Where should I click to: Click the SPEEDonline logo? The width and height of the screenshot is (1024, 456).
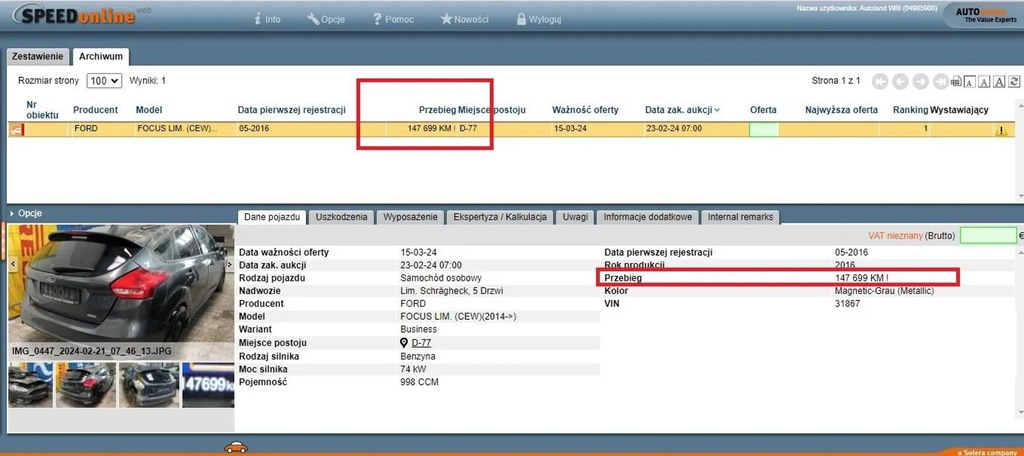click(x=82, y=16)
